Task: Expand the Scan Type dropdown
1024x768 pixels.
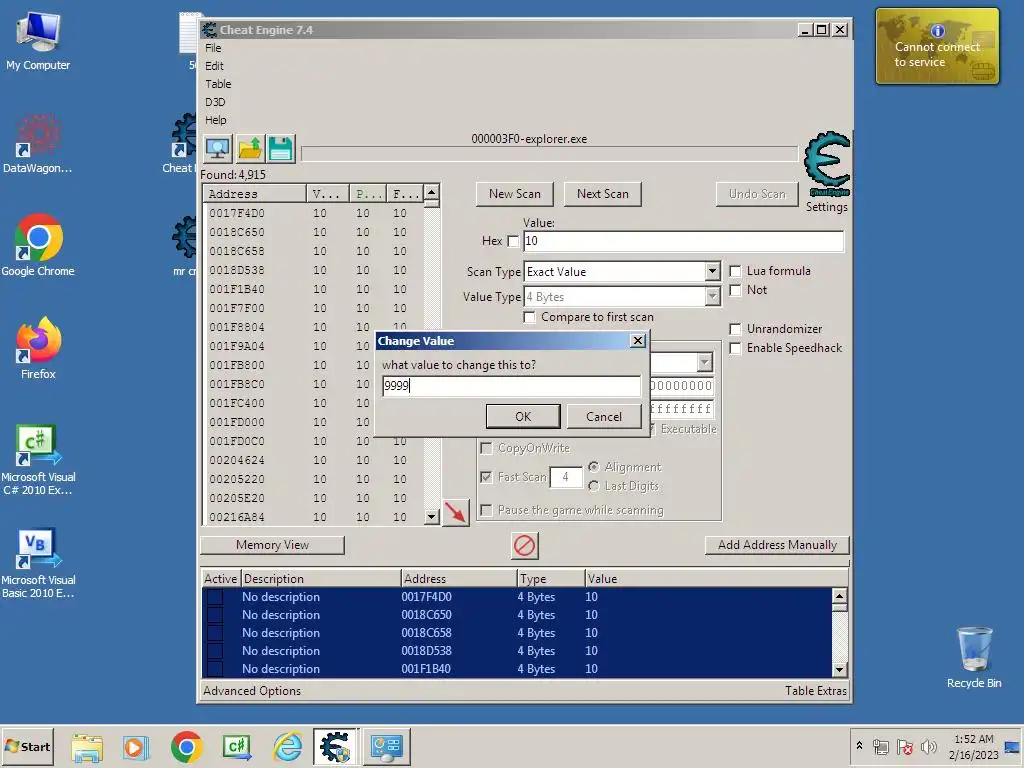Action: pos(712,272)
